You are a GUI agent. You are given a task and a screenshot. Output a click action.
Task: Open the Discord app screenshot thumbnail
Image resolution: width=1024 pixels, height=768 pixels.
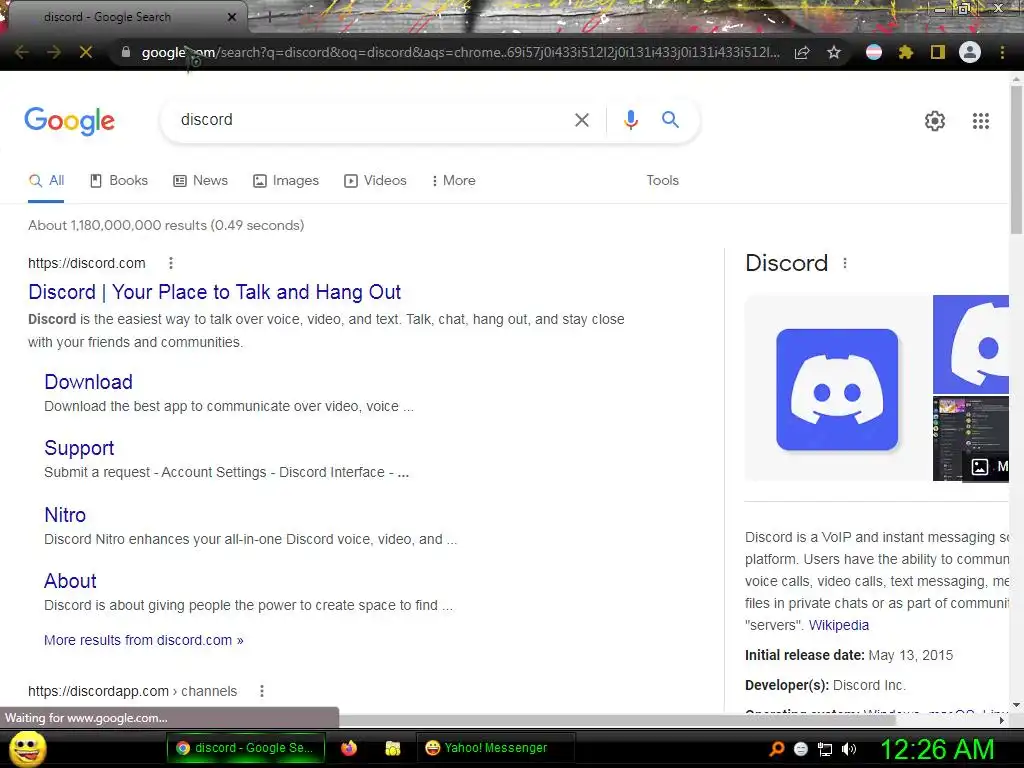click(971, 438)
